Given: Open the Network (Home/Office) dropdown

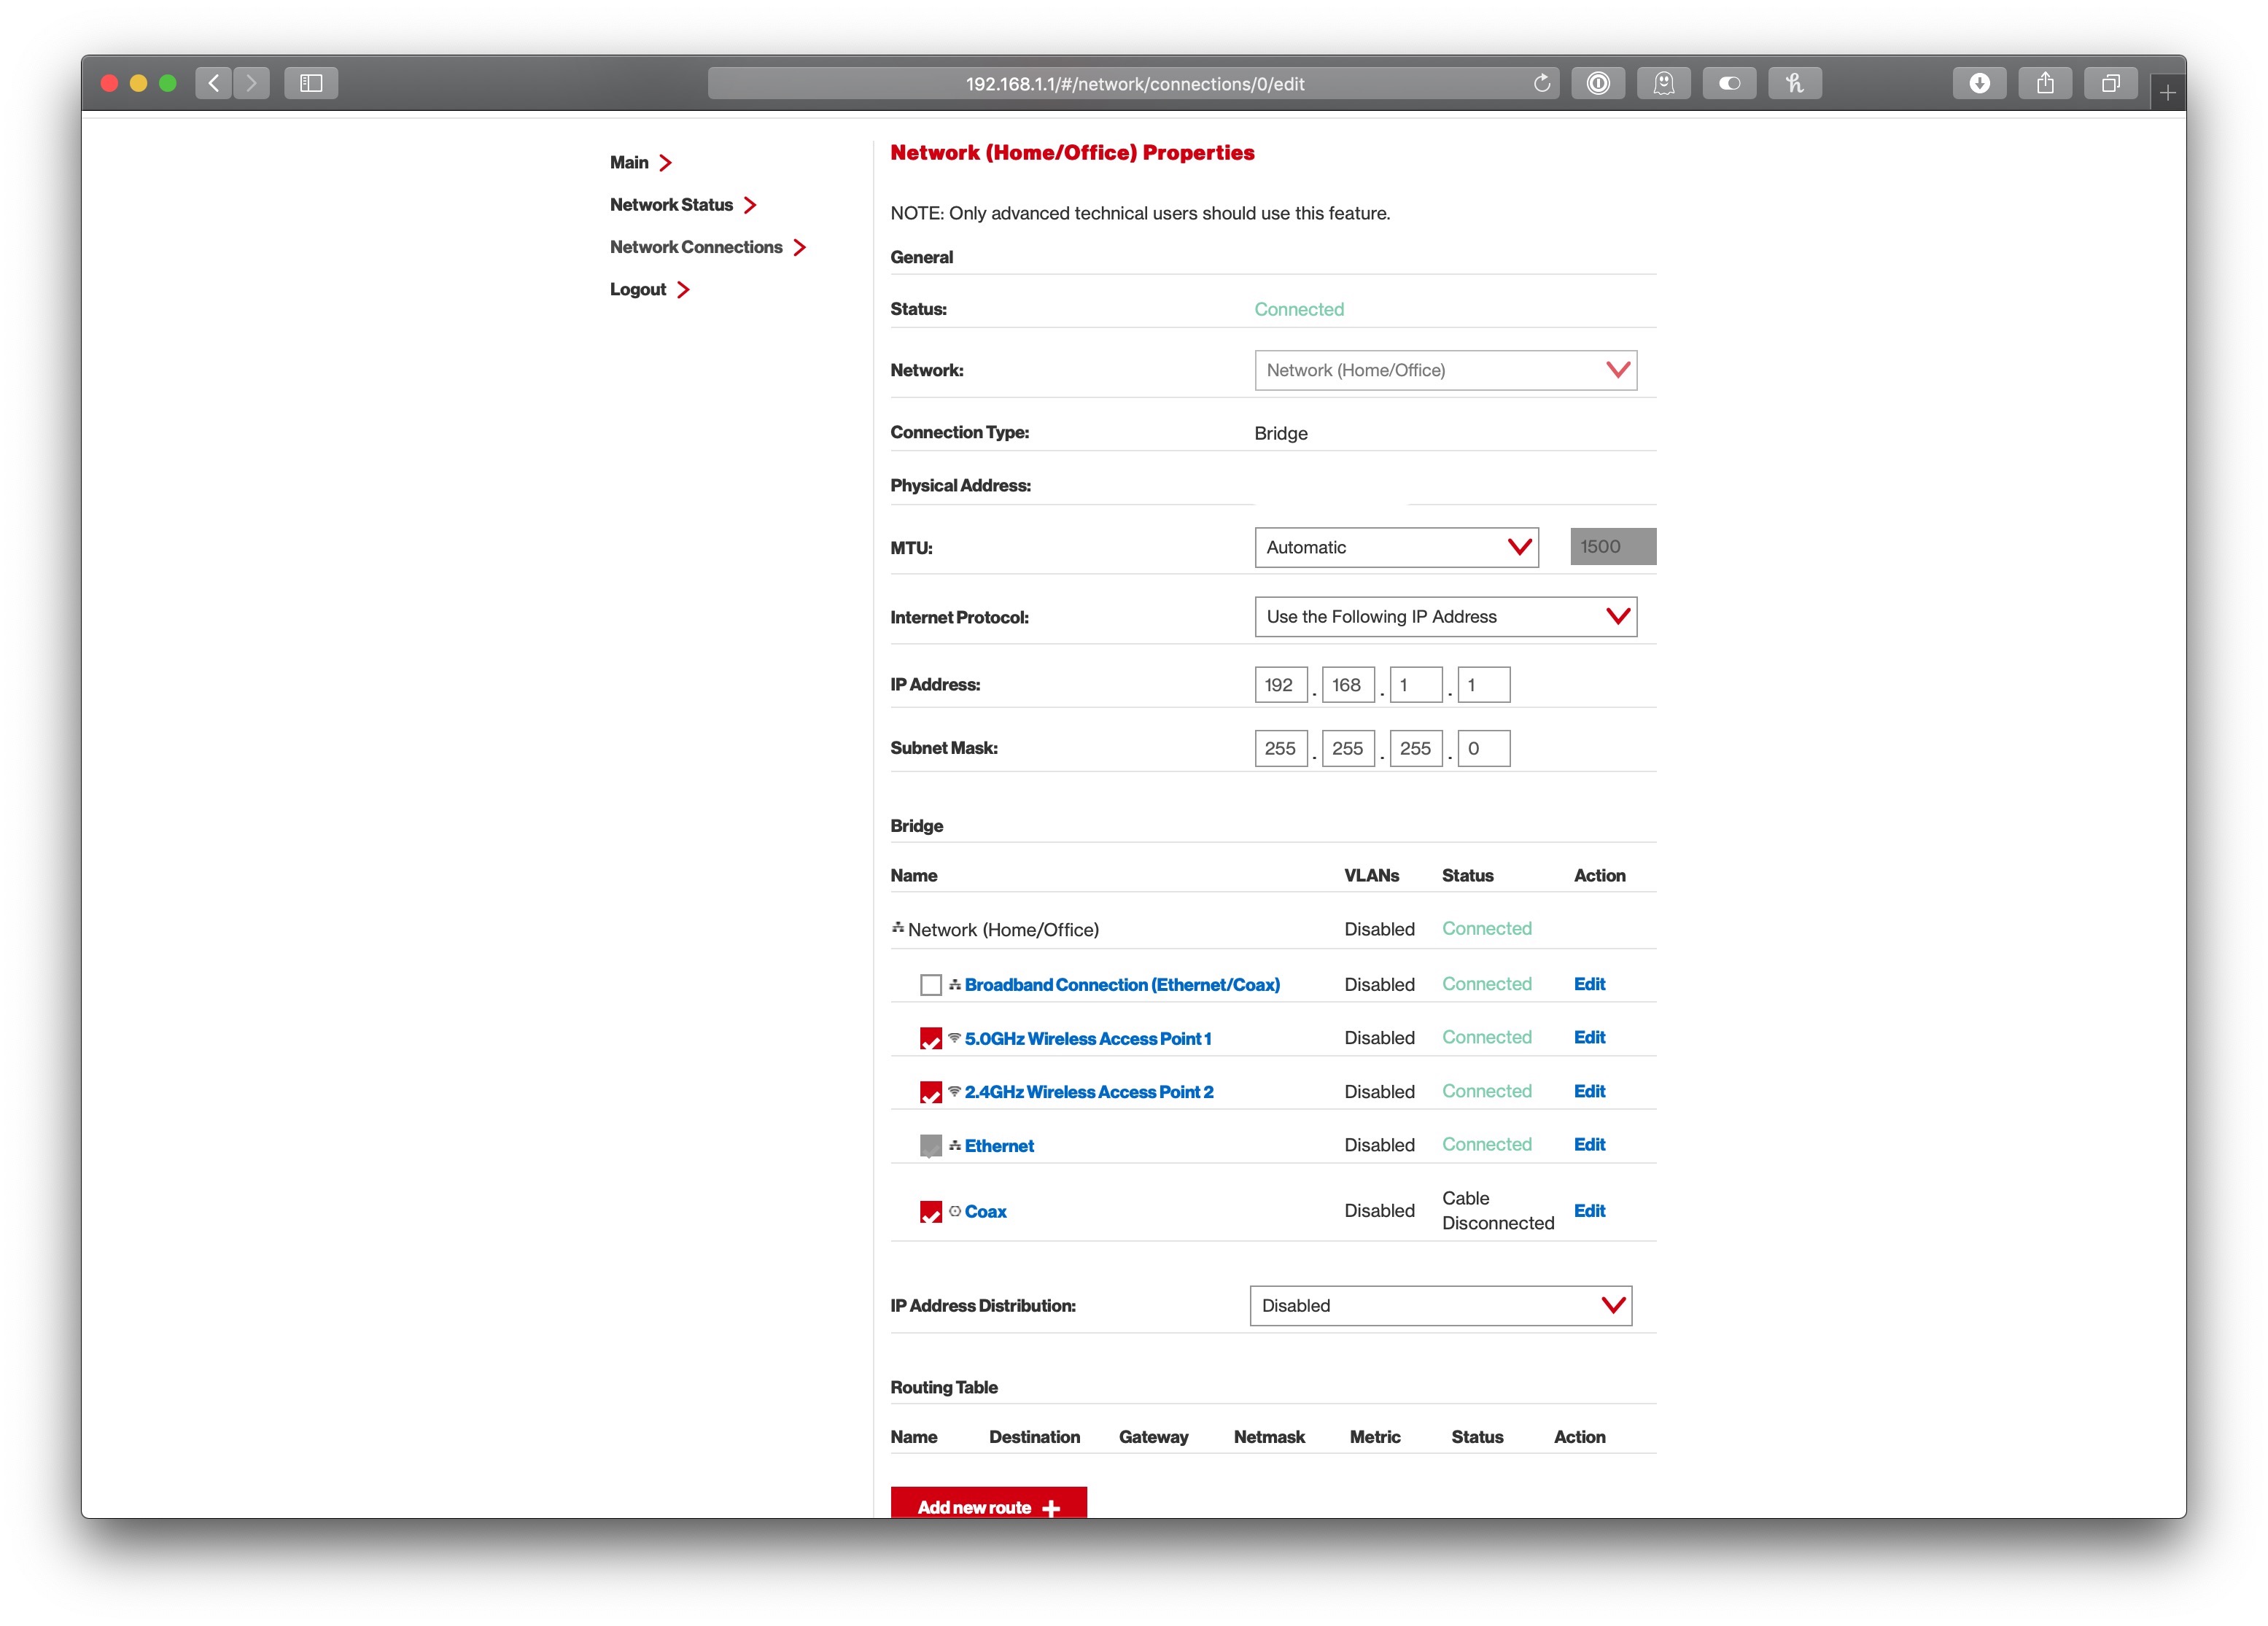Looking at the screenshot, I should pyautogui.click(x=1445, y=370).
